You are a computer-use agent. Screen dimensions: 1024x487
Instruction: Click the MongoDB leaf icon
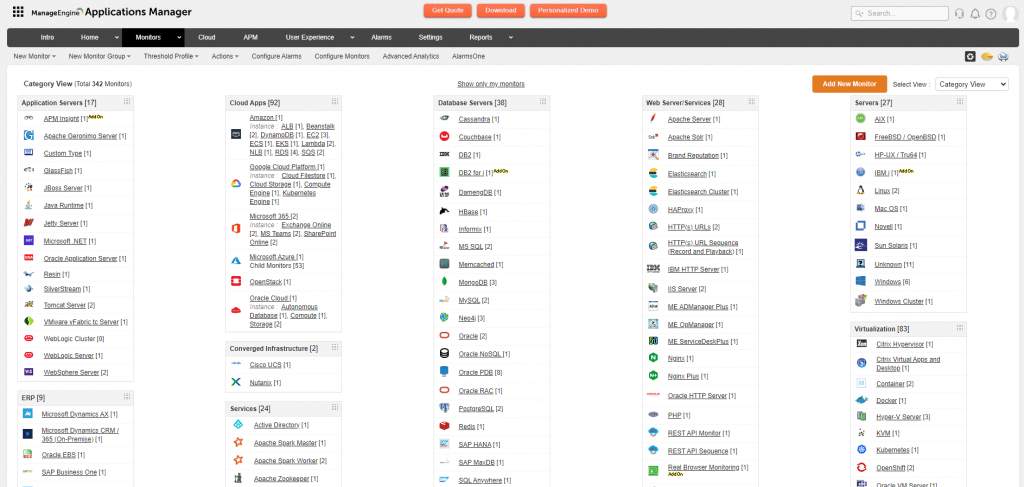pyautogui.click(x=445, y=282)
